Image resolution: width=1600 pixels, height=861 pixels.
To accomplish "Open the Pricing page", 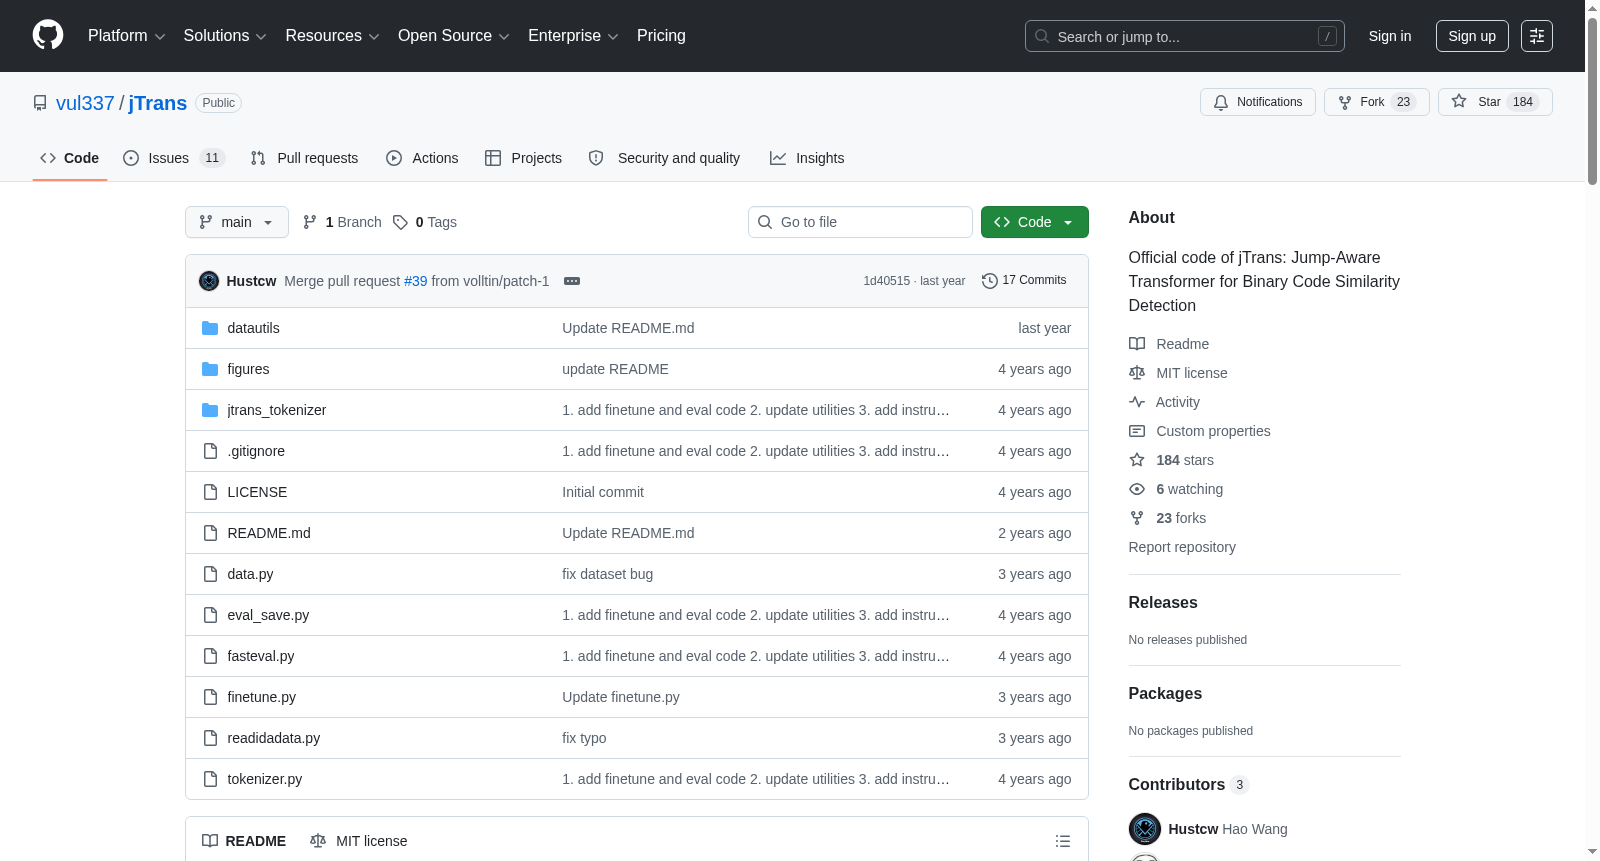I will coord(661,36).
